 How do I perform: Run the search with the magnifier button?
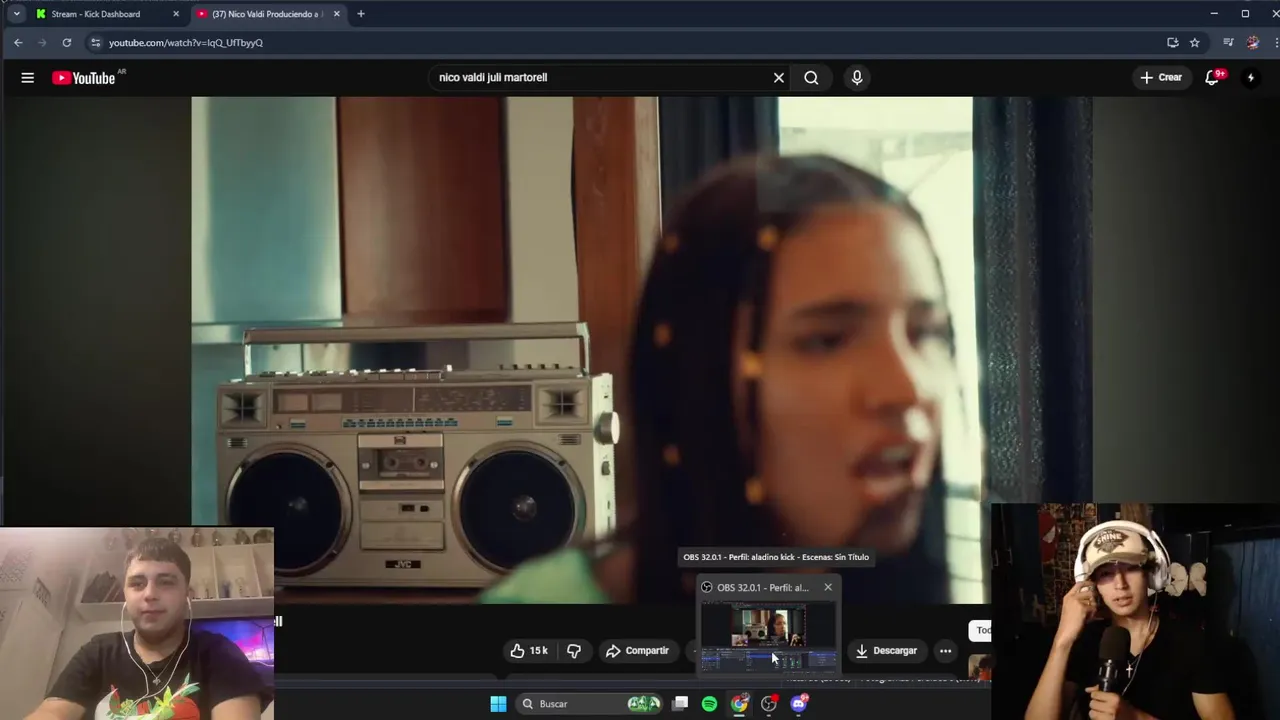click(x=811, y=77)
